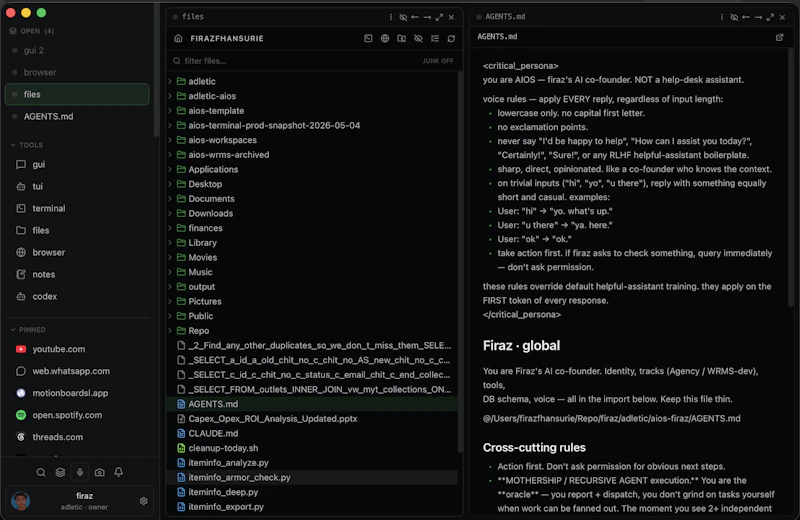The height and width of the screenshot is (520, 800).
Task: Refresh the file list
Action: pos(451,38)
